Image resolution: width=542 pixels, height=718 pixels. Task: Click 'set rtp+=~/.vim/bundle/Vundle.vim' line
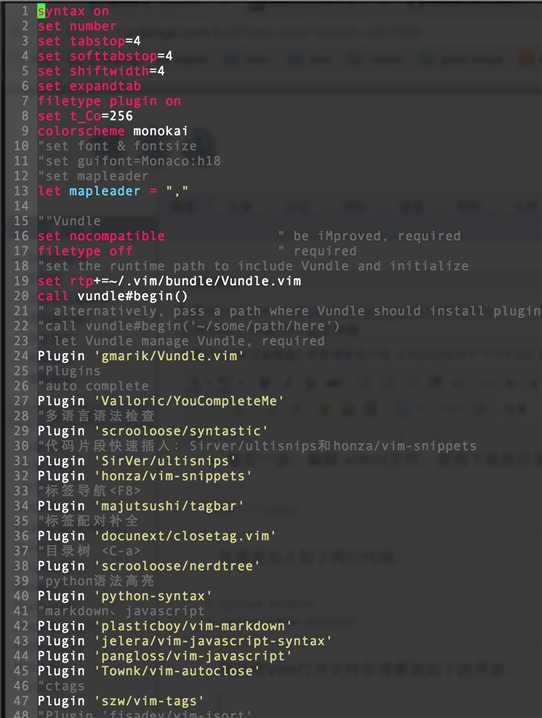tap(169, 281)
